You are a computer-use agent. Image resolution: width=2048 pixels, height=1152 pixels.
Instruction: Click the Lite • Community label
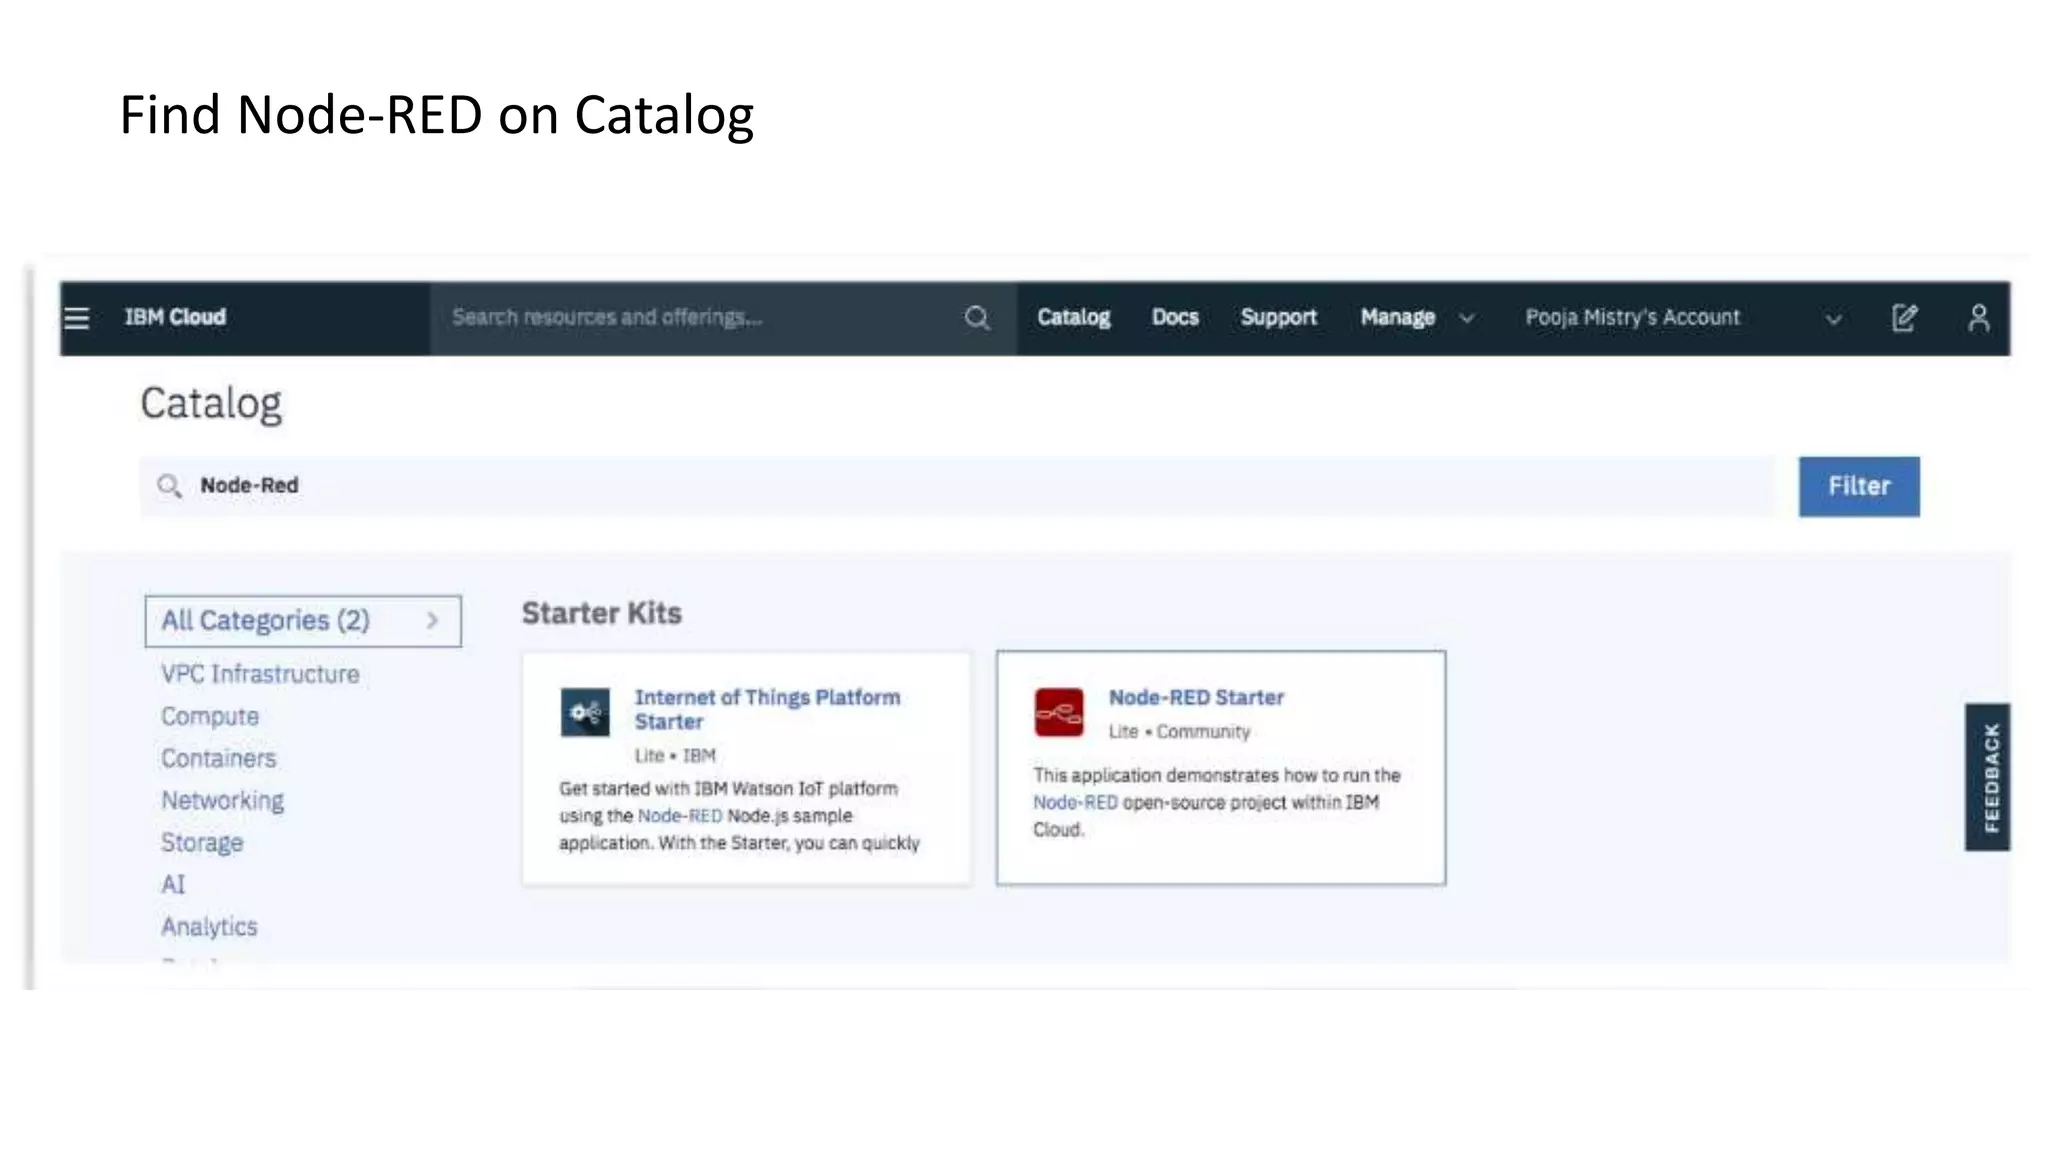click(1179, 731)
